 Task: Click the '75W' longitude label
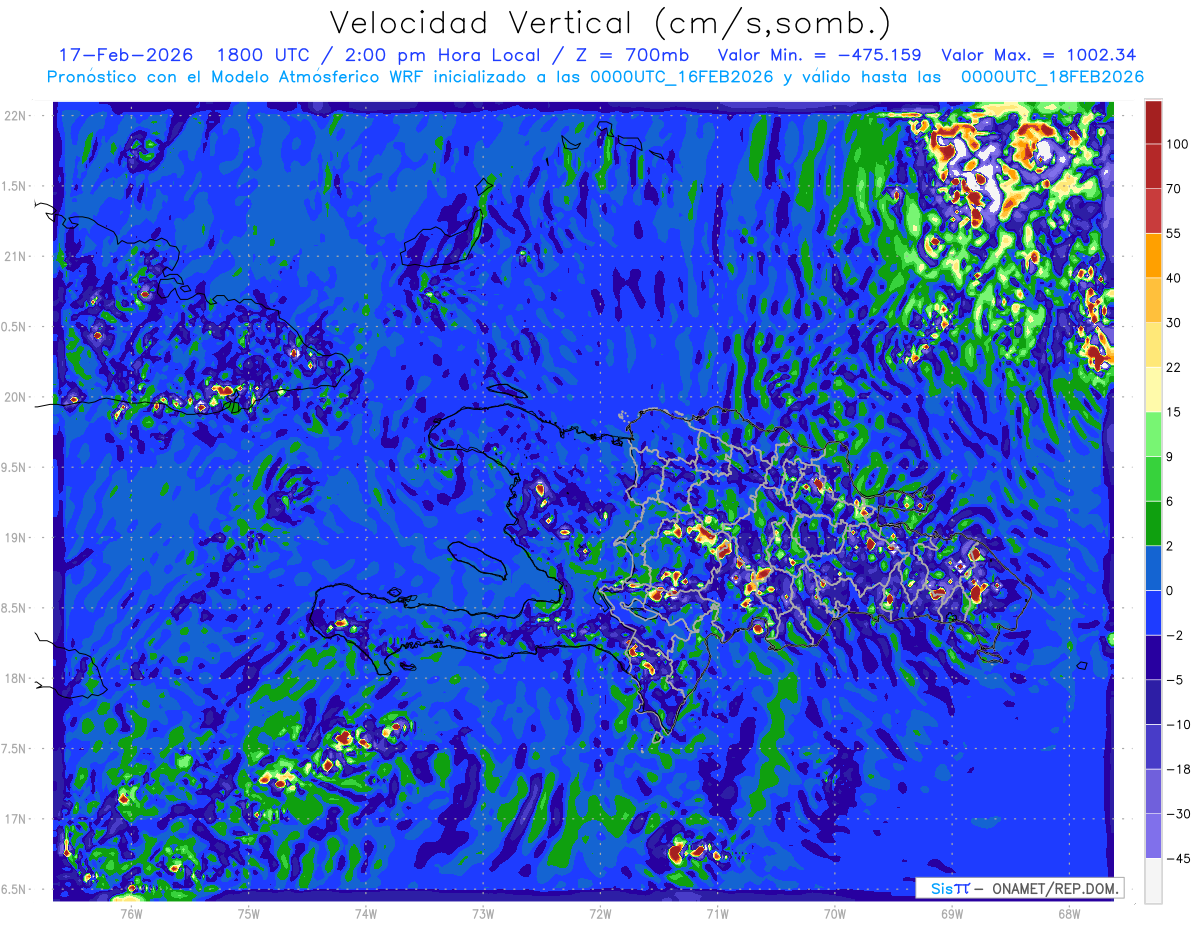(x=249, y=913)
